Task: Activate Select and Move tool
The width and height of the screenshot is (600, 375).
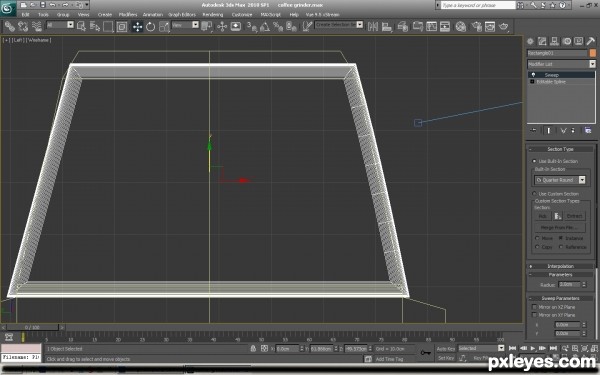Action: (137, 26)
